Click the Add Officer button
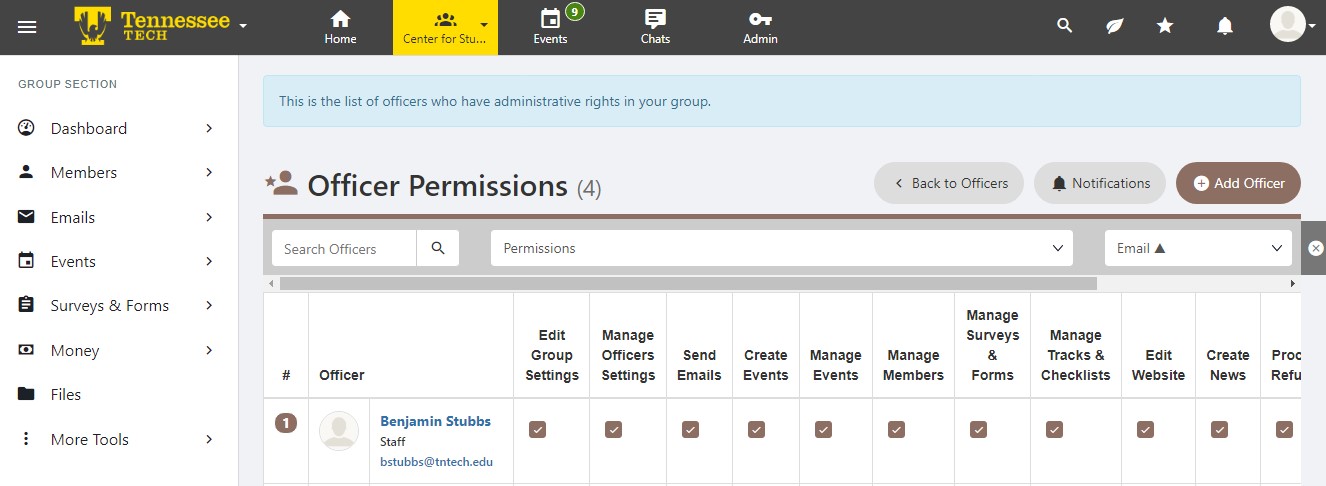 pyautogui.click(x=1238, y=183)
